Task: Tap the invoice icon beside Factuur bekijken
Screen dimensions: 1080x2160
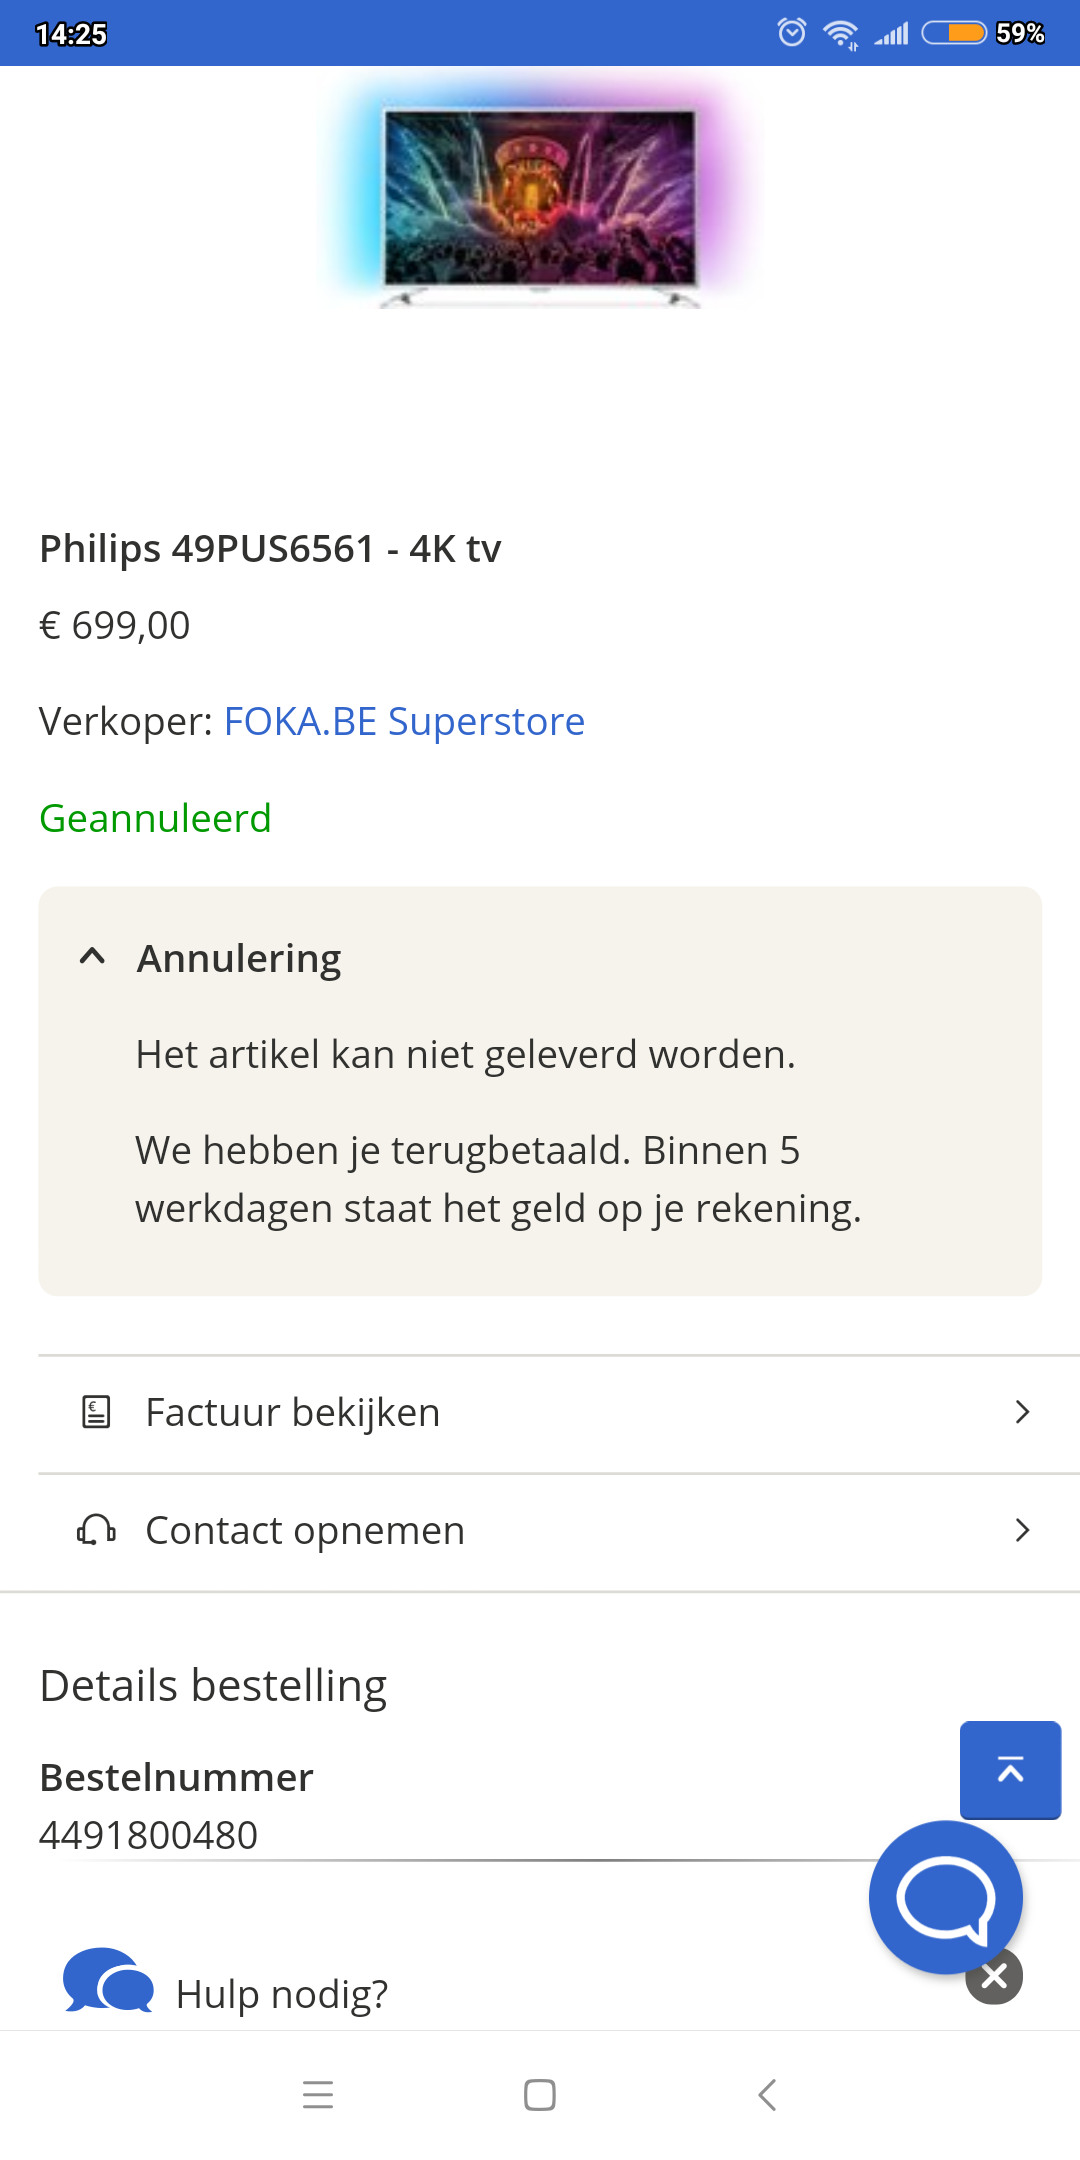Action: [x=96, y=1412]
